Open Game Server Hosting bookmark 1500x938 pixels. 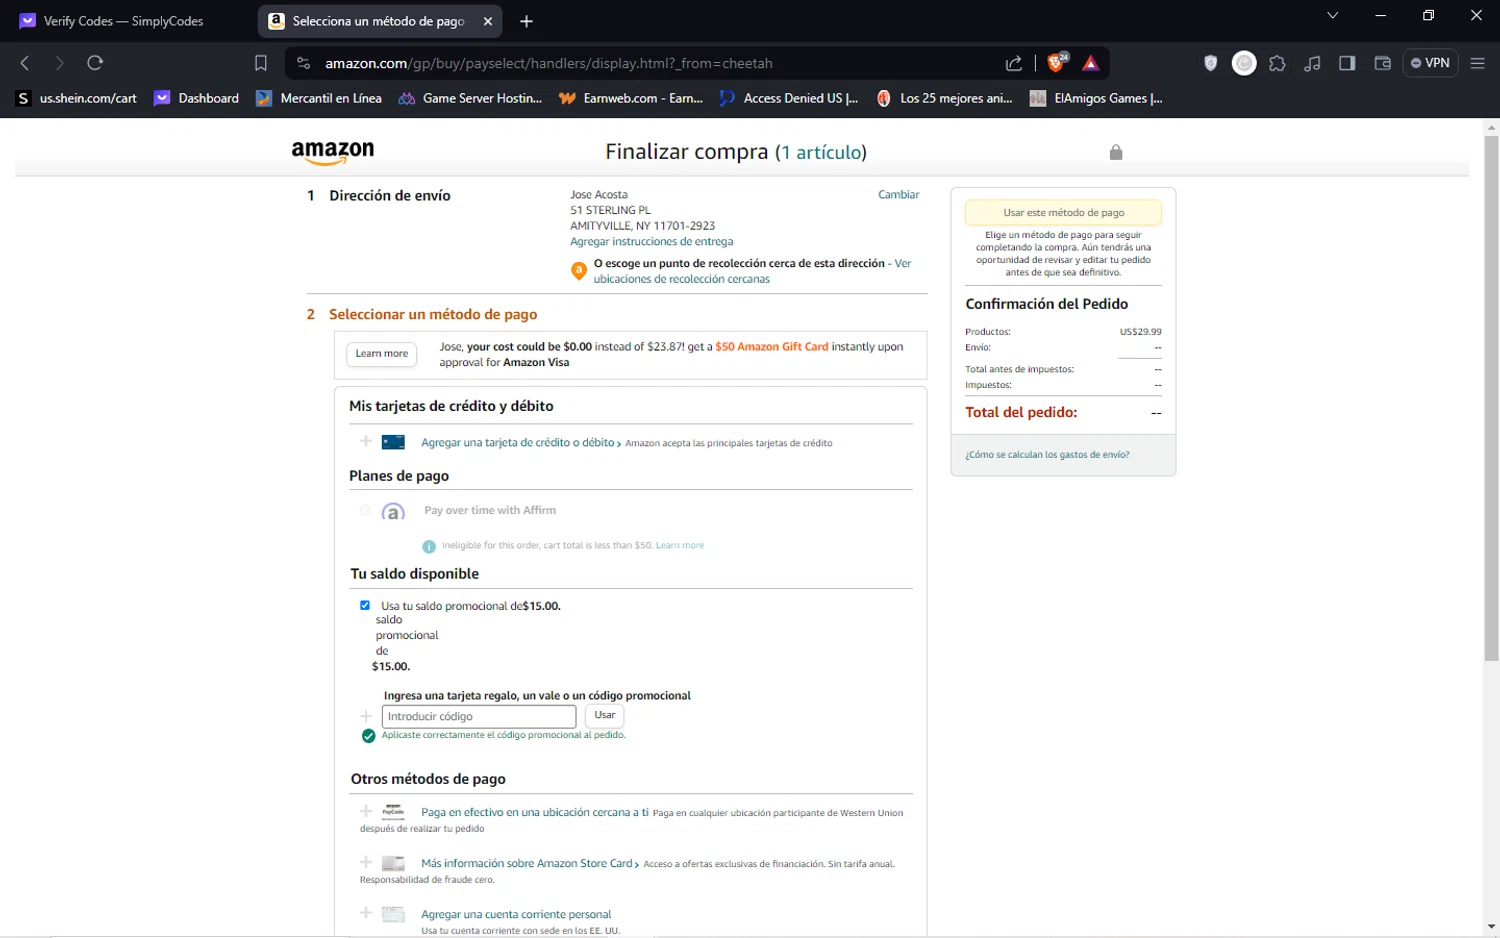pyautogui.click(x=470, y=98)
